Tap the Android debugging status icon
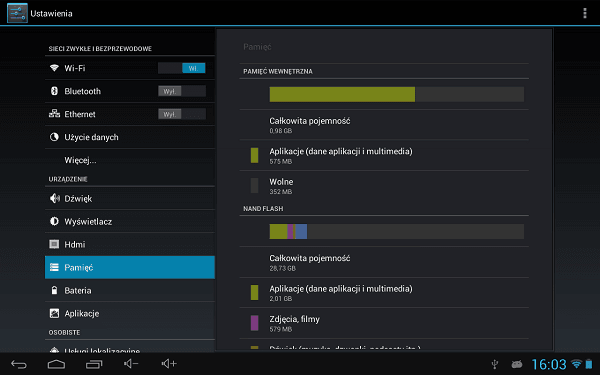This screenshot has height=375, width=600. (x=517, y=364)
